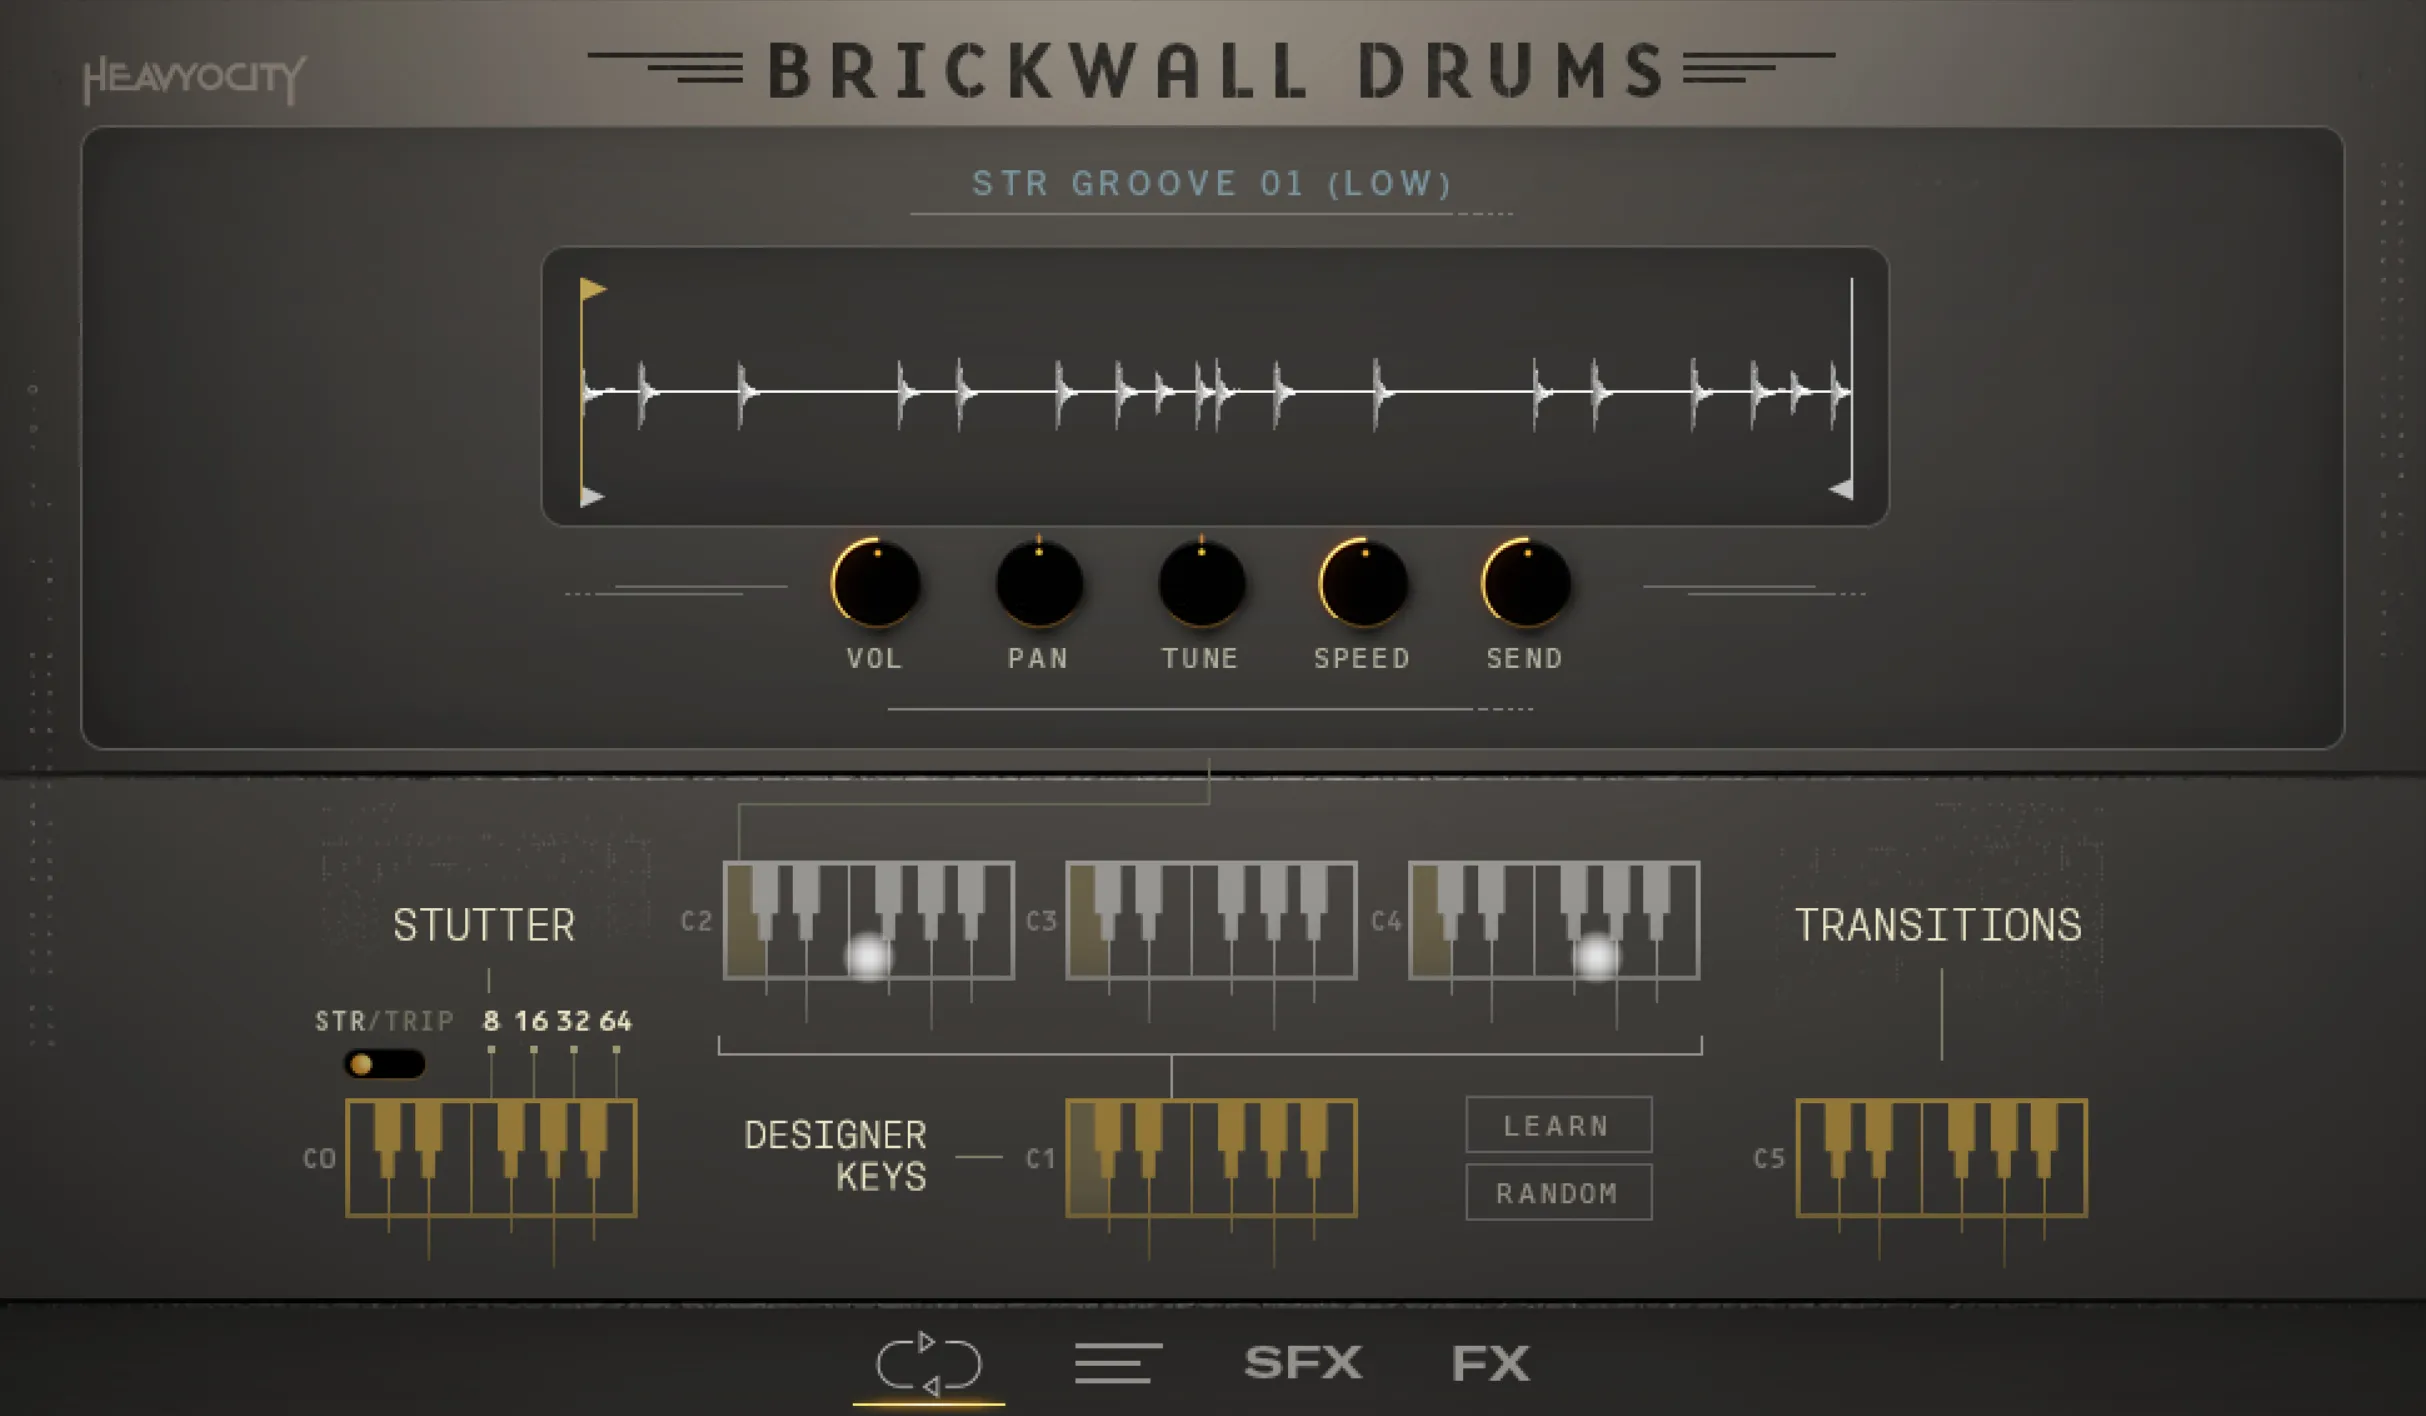Click the RANDOM button
Image resolution: width=2426 pixels, height=1416 pixels.
pyautogui.click(x=1558, y=1192)
